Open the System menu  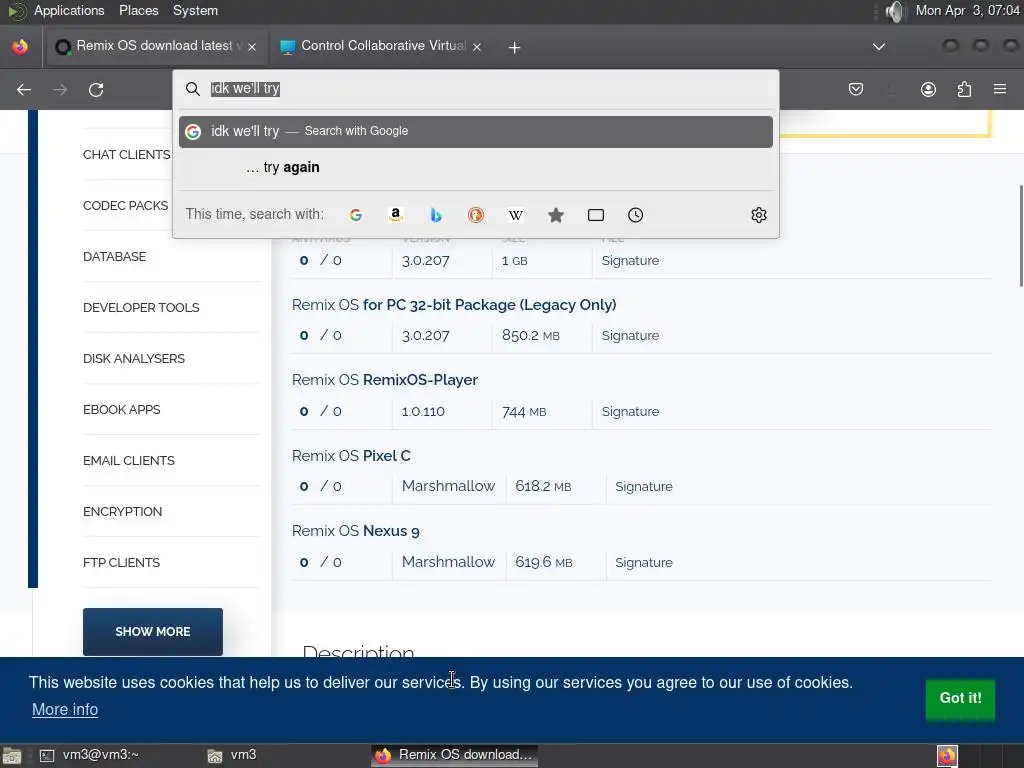click(195, 10)
